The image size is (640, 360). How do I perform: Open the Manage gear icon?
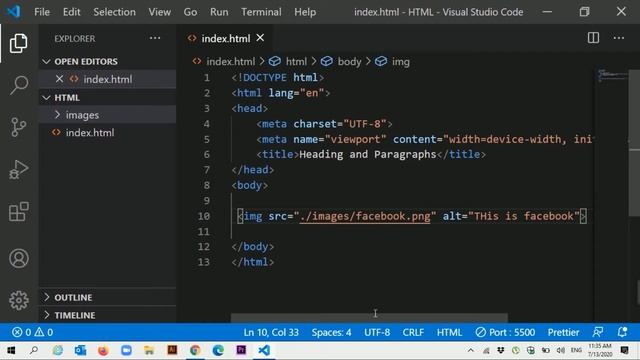(x=19, y=300)
